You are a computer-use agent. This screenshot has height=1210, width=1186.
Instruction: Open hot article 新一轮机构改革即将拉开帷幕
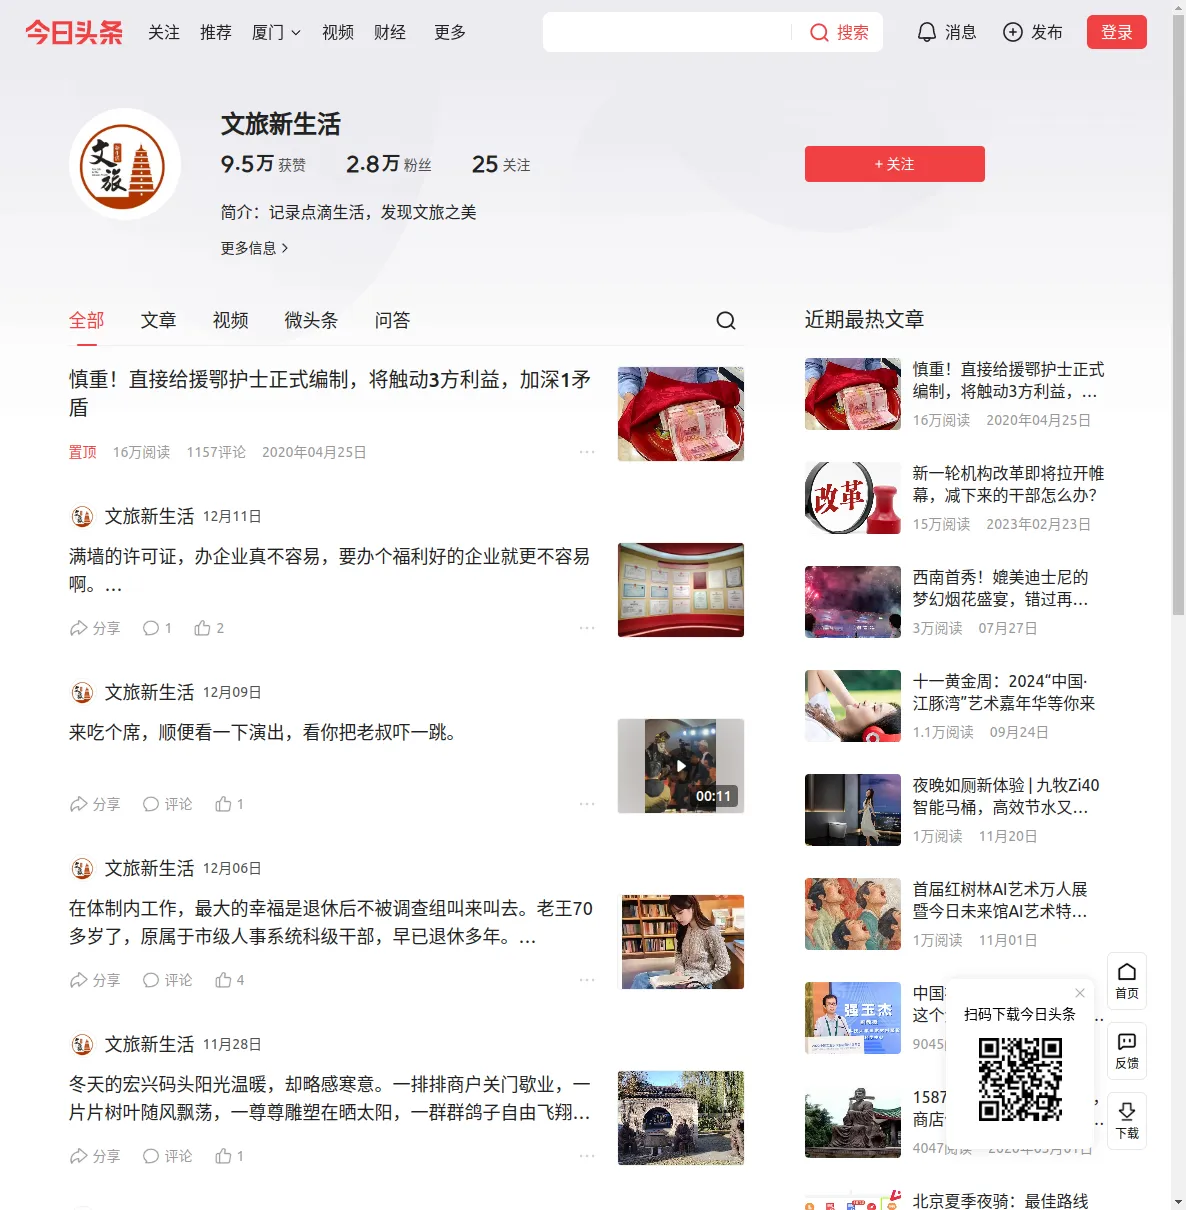(1008, 484)
